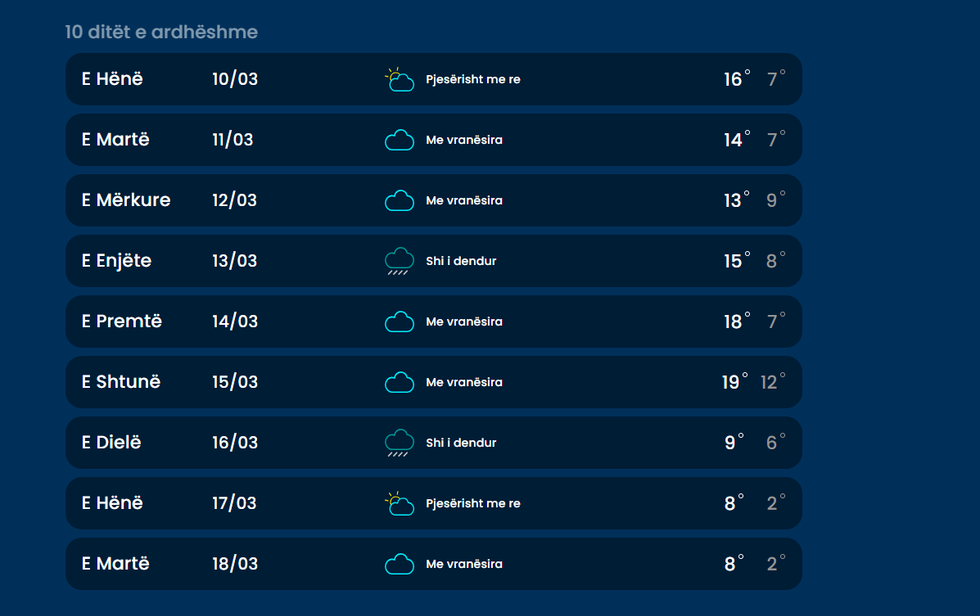Click the cloud icon for 18/03
980x616 pixels.
[399, 564]
